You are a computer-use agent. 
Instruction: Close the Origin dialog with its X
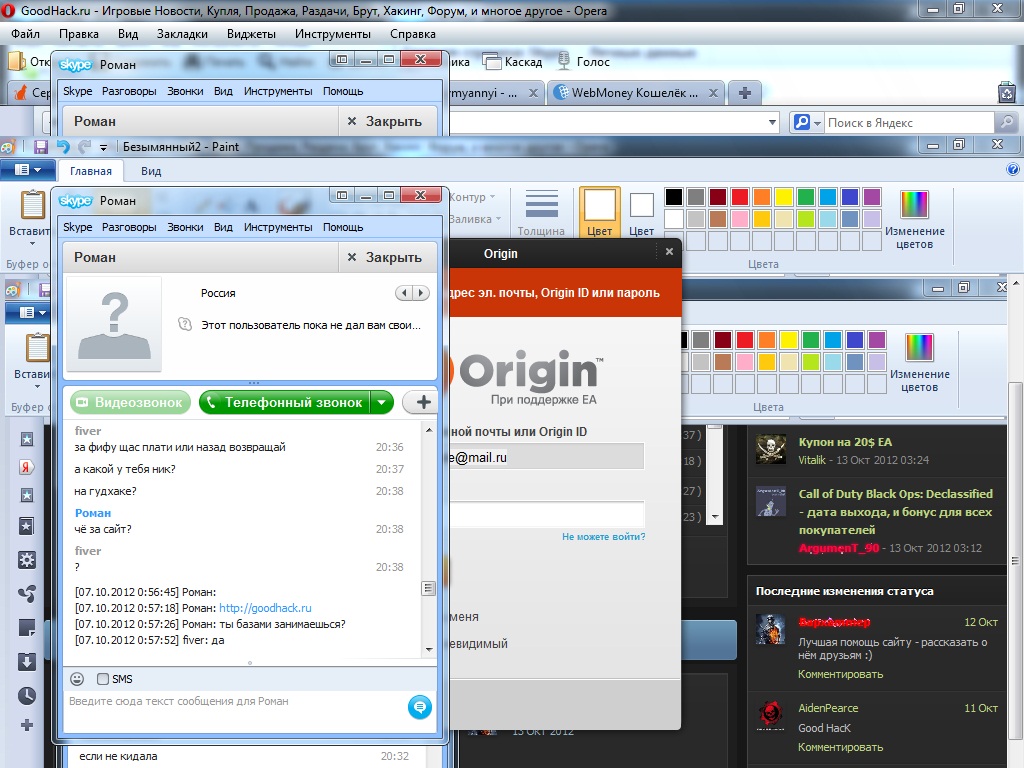pyautogui.click(x=669, y=251)
